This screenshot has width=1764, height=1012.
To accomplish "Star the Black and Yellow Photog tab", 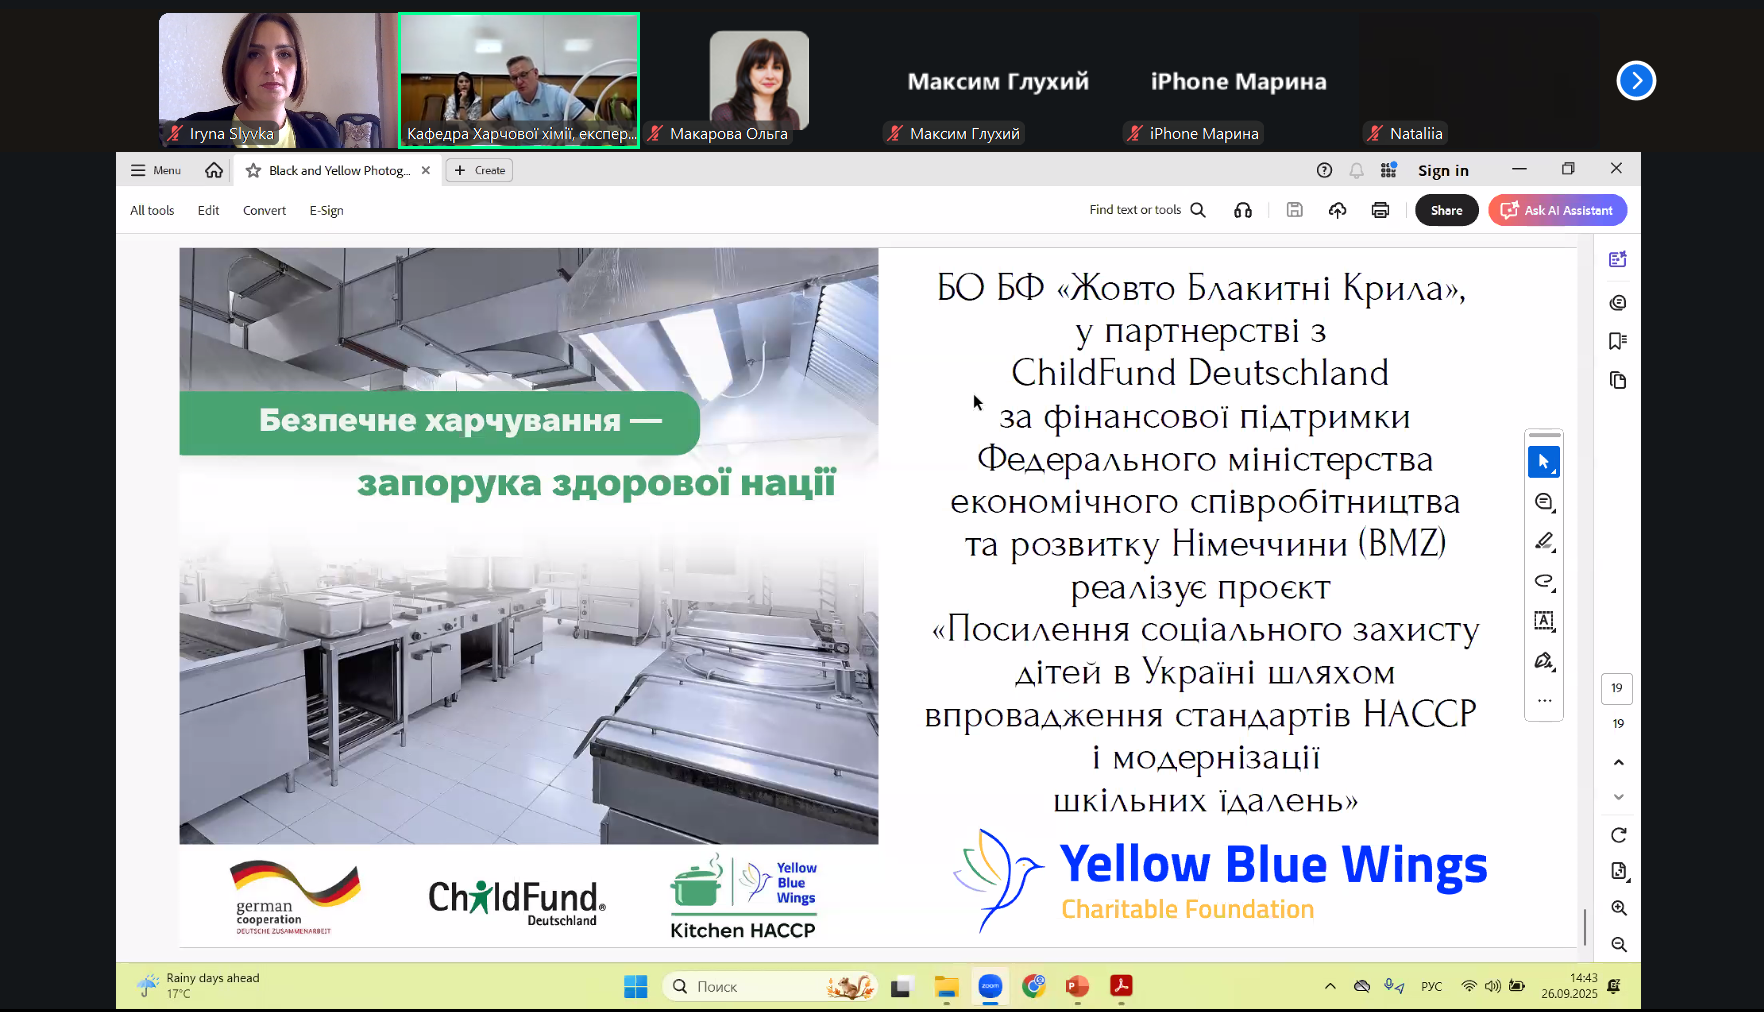I will point(253,171).
